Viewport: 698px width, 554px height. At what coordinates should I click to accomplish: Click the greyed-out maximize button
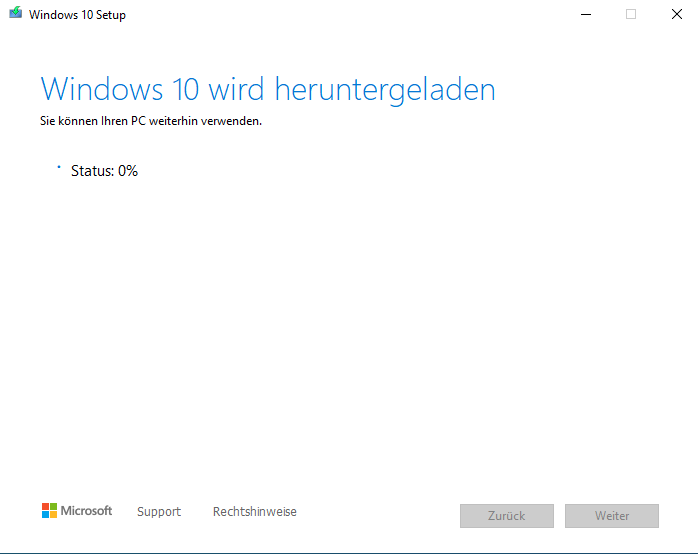pyautogui.click(x=631, y=14)
